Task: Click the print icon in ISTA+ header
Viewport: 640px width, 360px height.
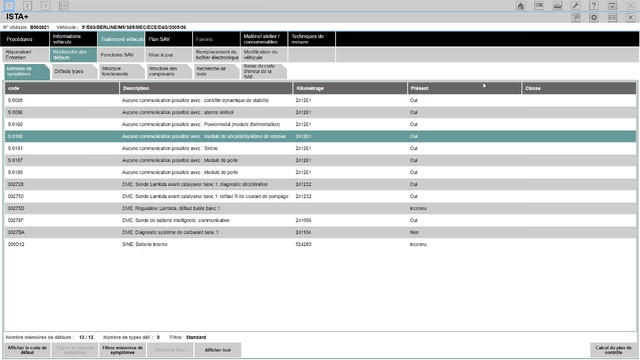Action: pos(576,18)
